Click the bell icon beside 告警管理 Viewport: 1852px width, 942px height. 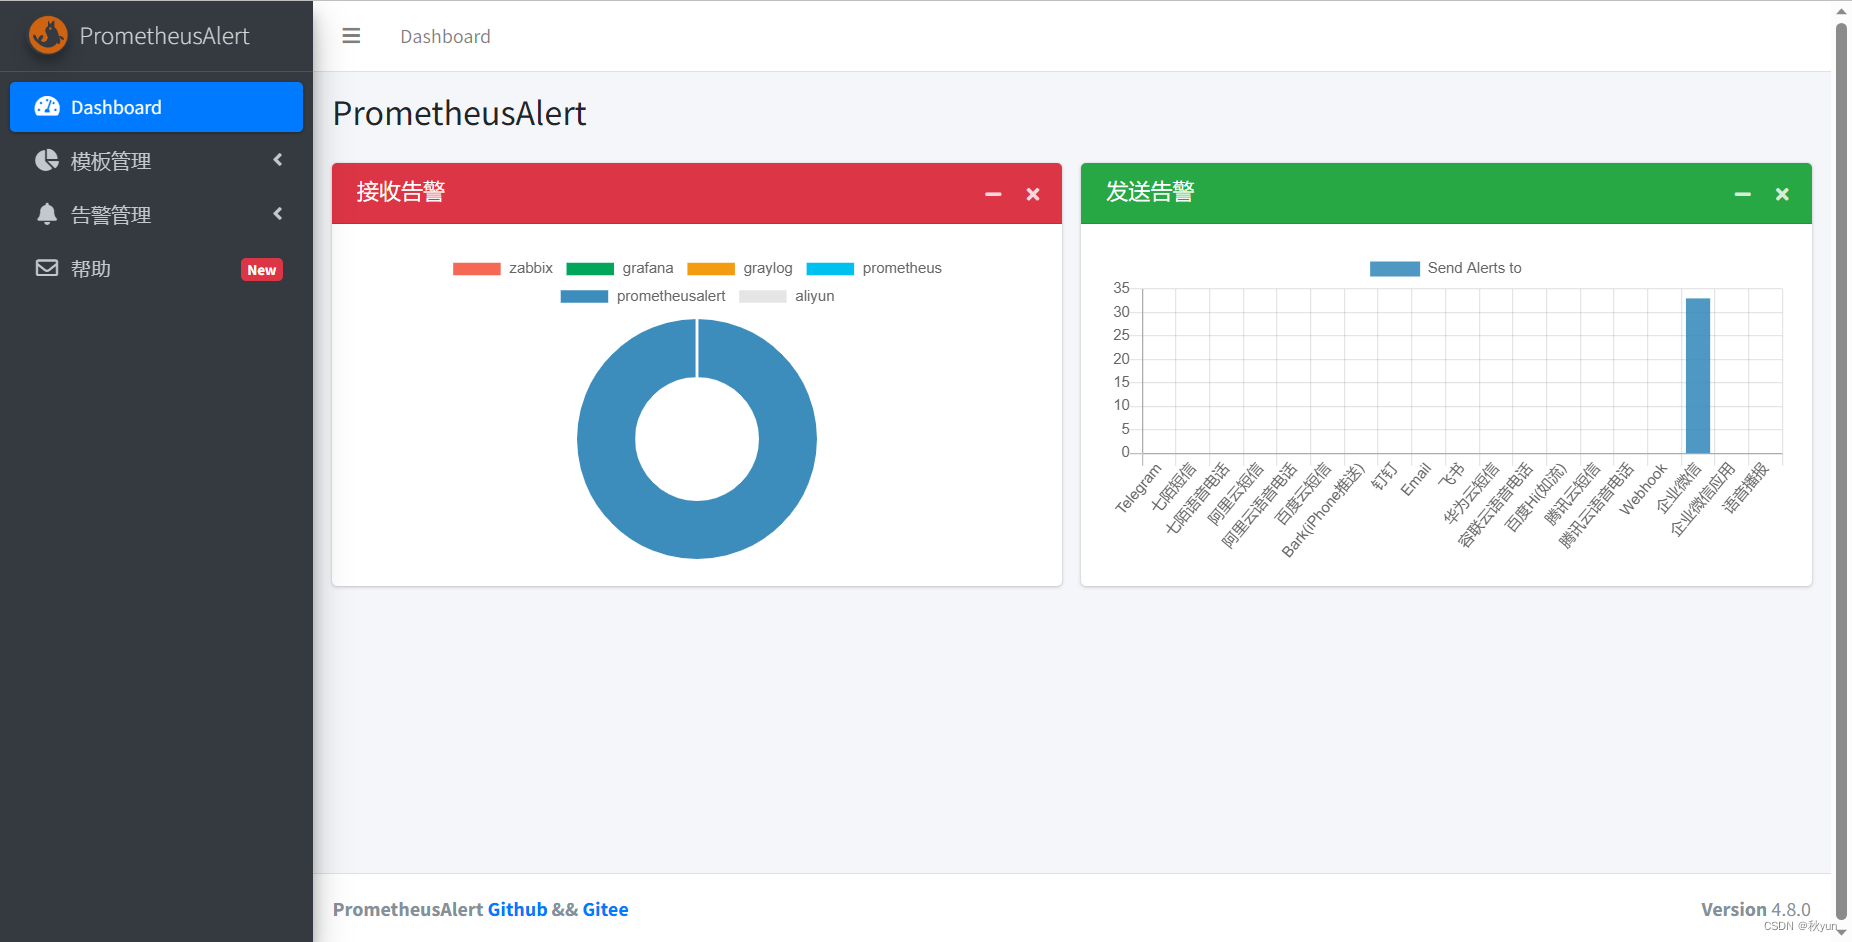[x=47, y=214]
